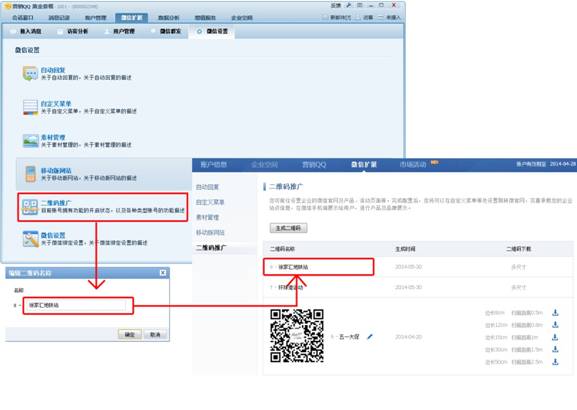The width and height of the screenshot is (577, 410).
Task: Open the 自定义菜单 list icon
Action: (x=30, y=107)
